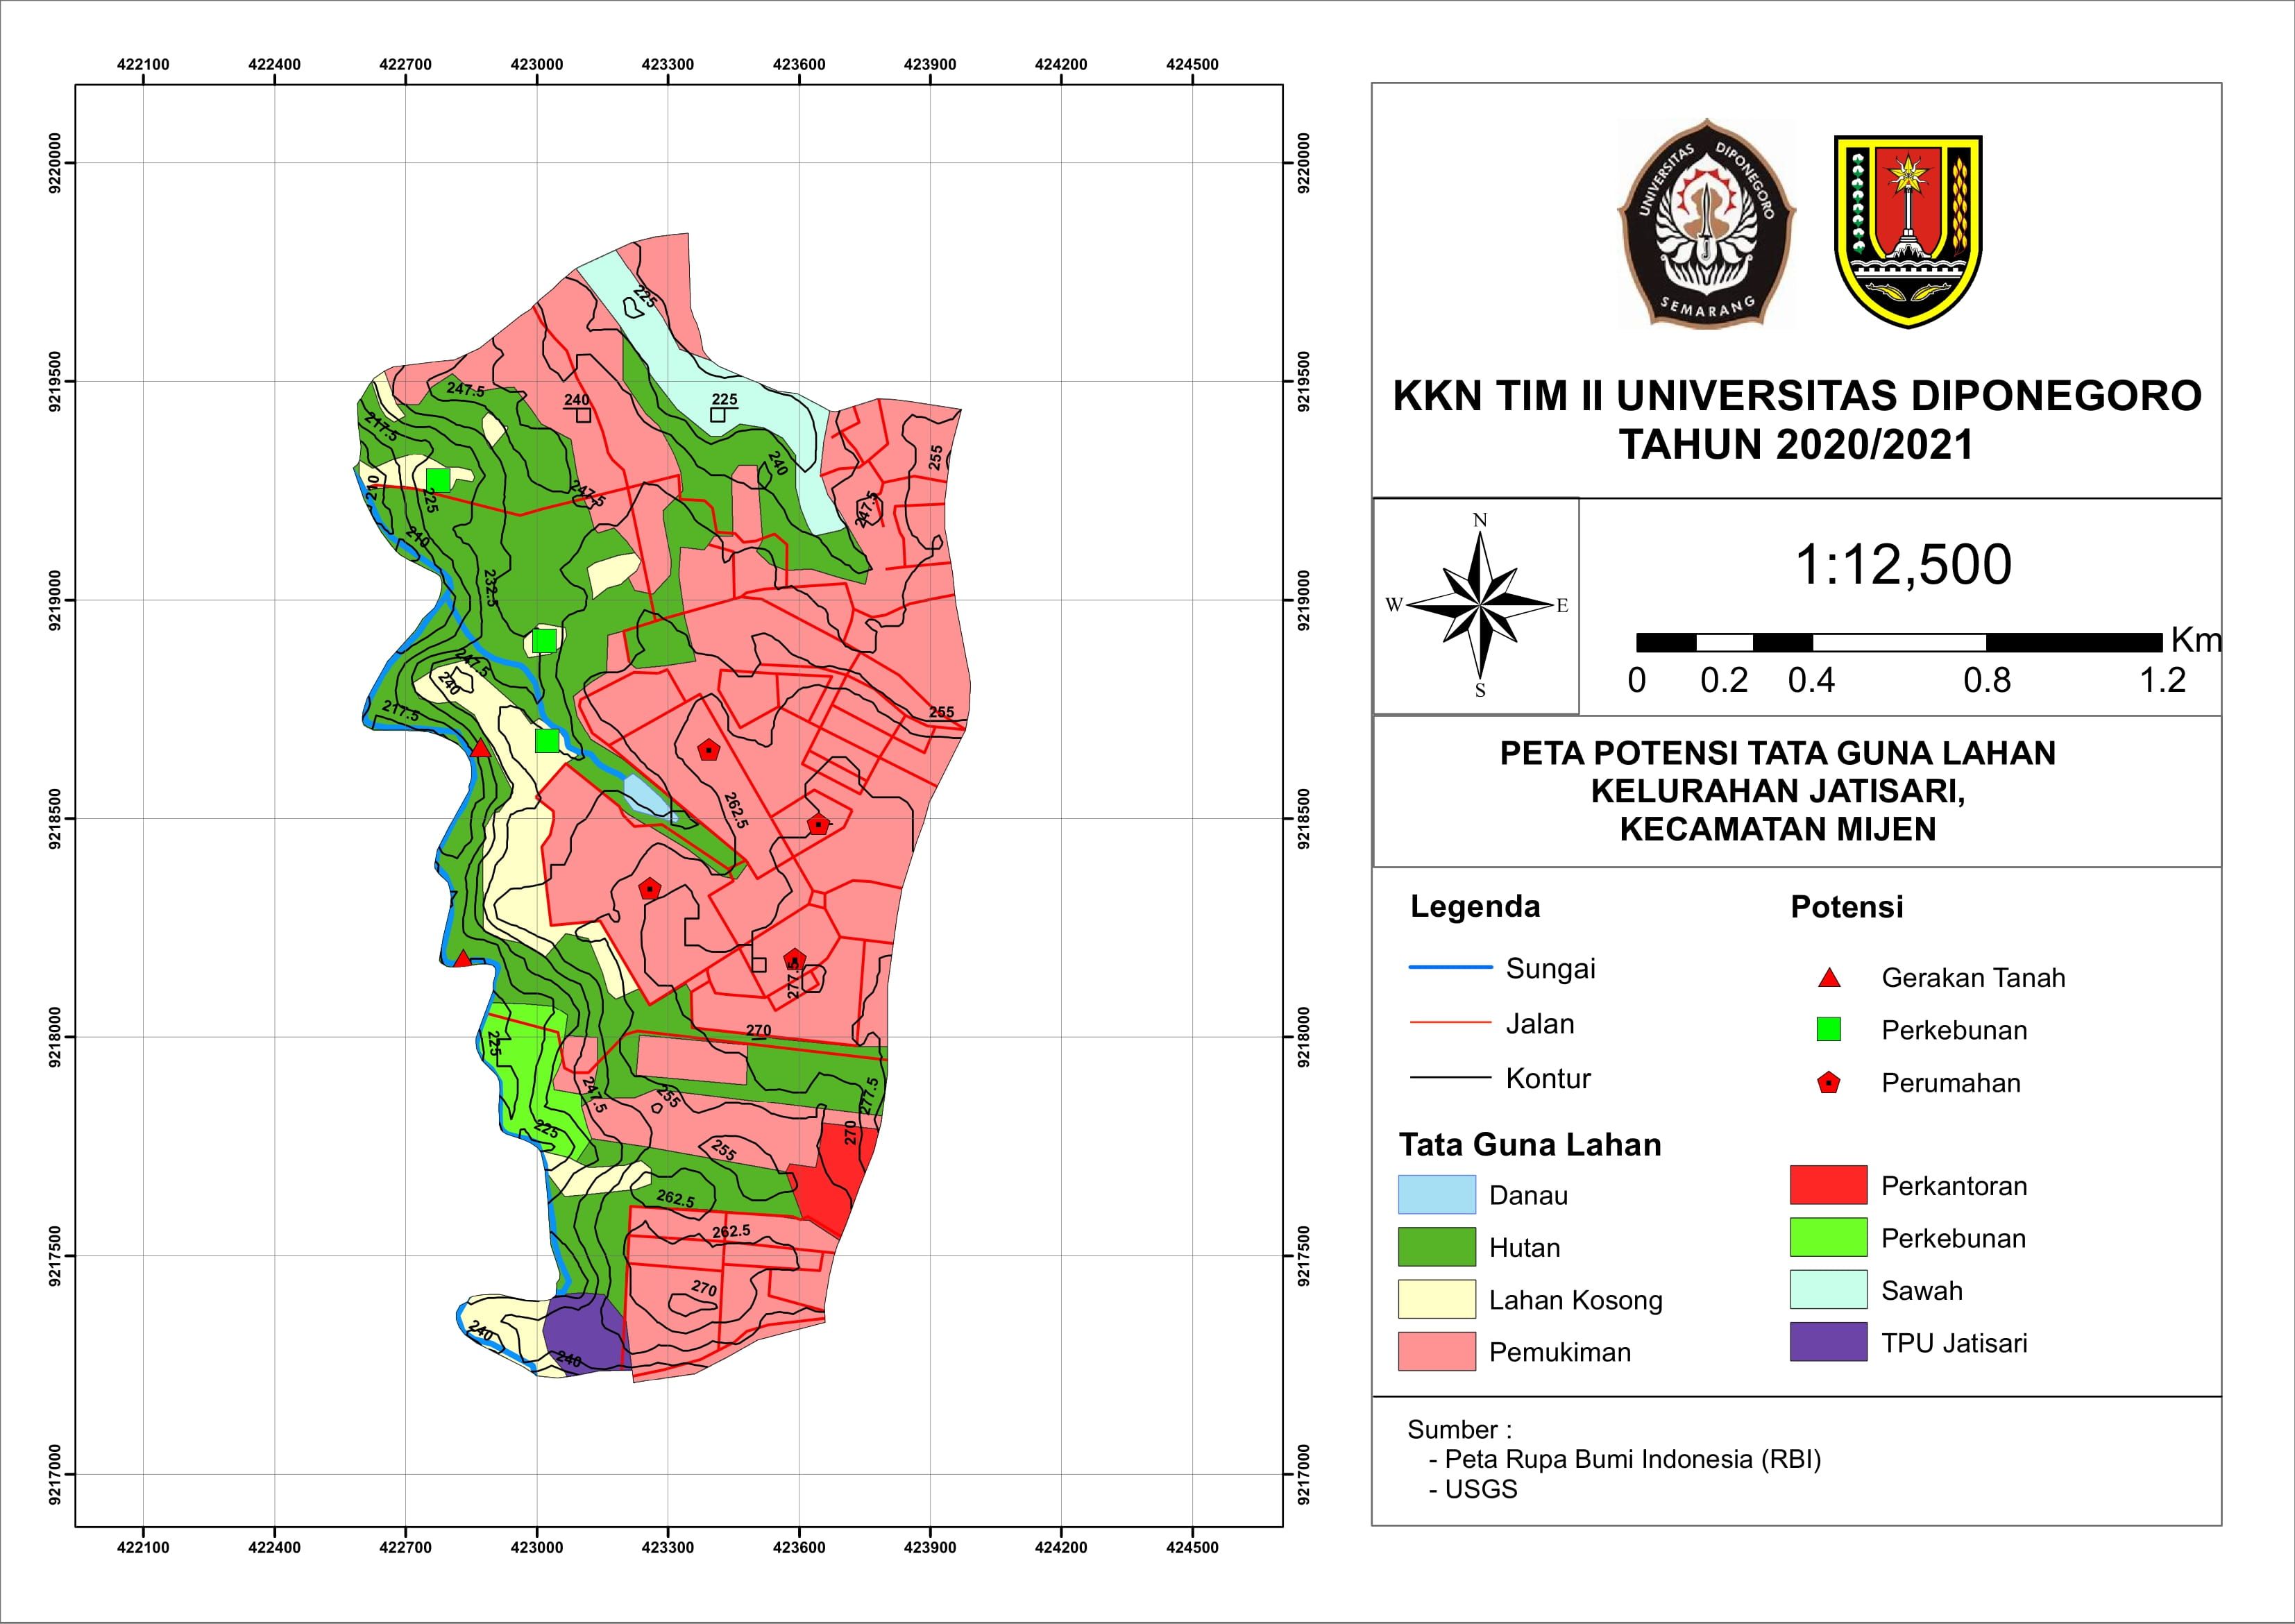Select the Danau light blue swatch
2295x1624 pixels.
click(x=1436, y=1194)
